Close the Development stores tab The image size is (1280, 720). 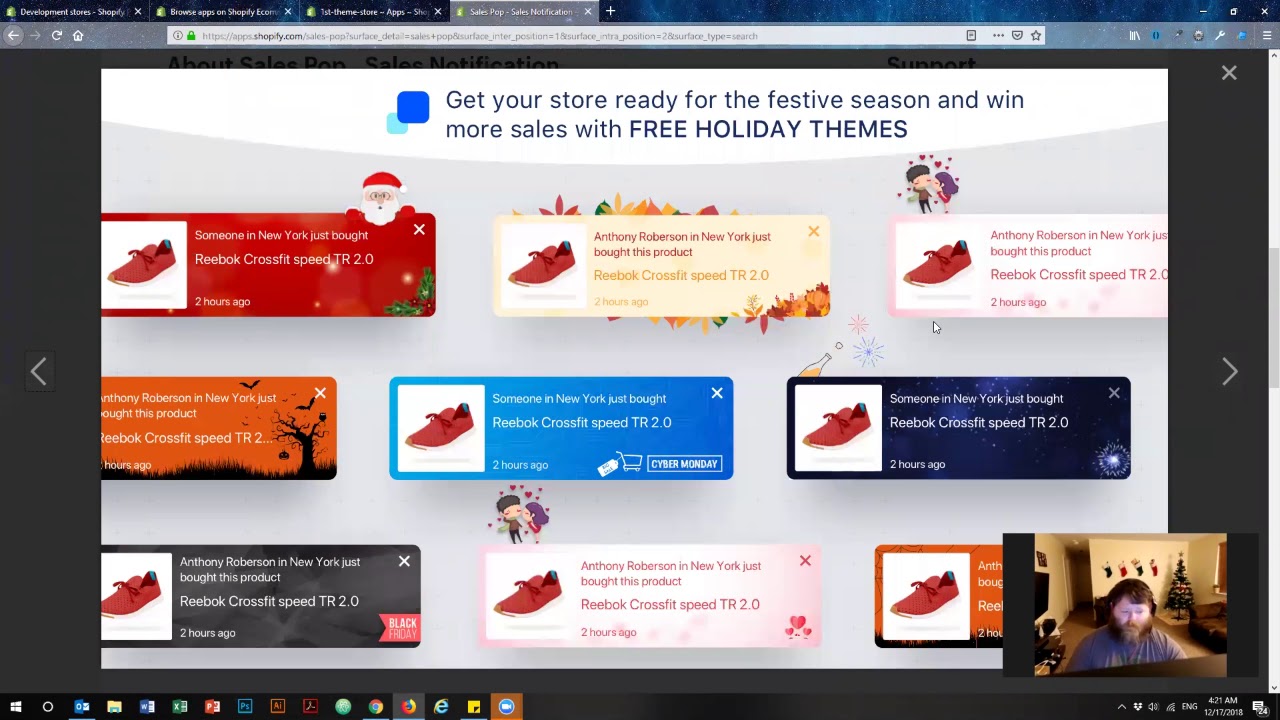(138, 12)
